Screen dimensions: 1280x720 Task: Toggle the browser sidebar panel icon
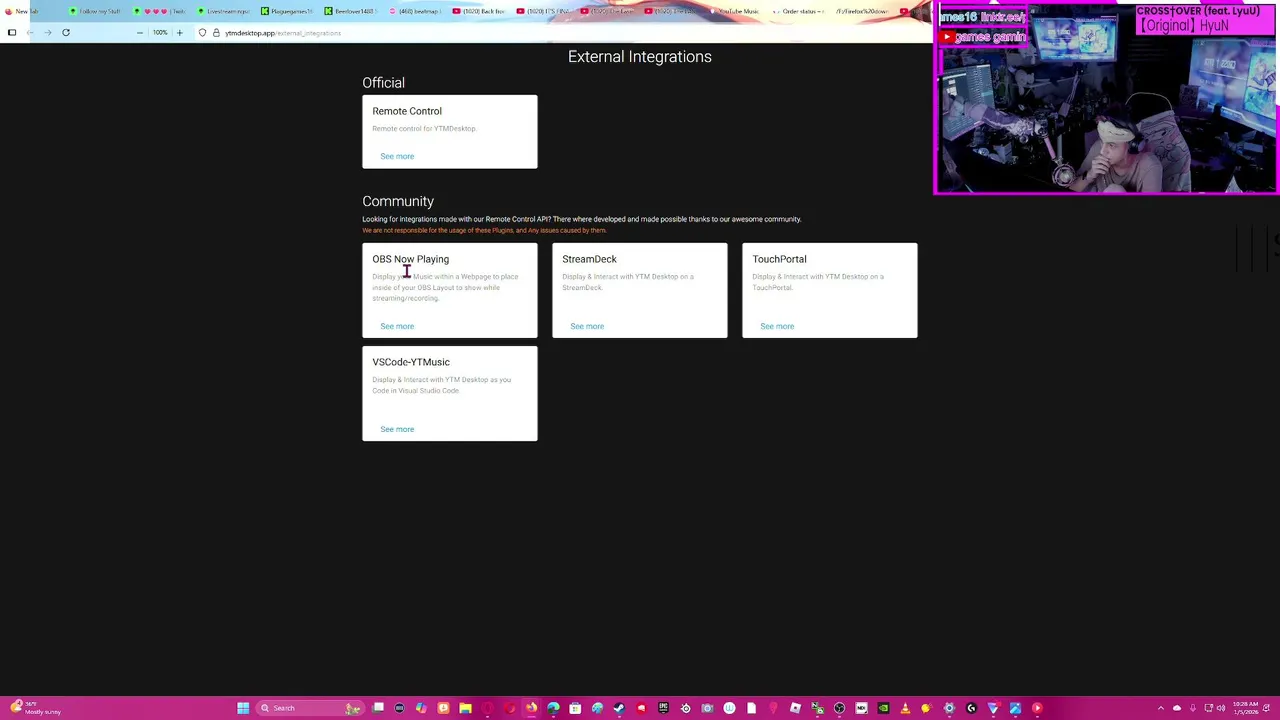12,33
